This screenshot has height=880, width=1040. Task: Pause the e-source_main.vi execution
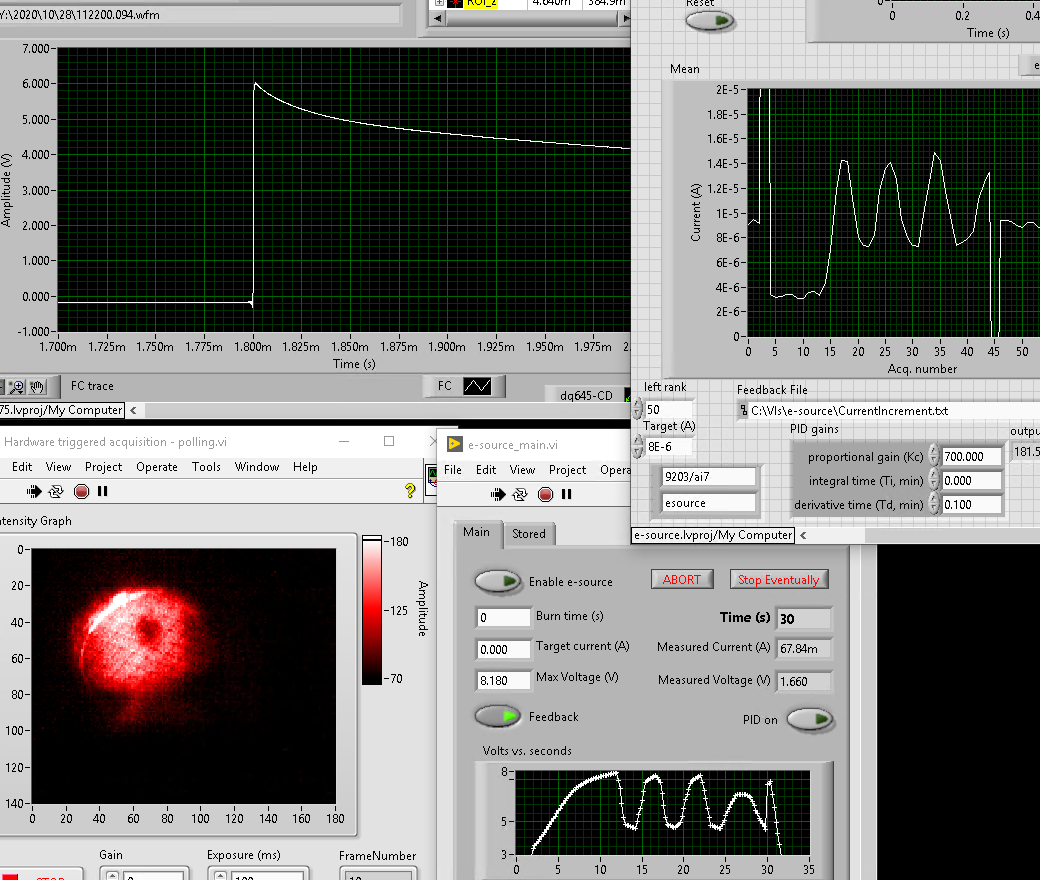pos(567,494)
